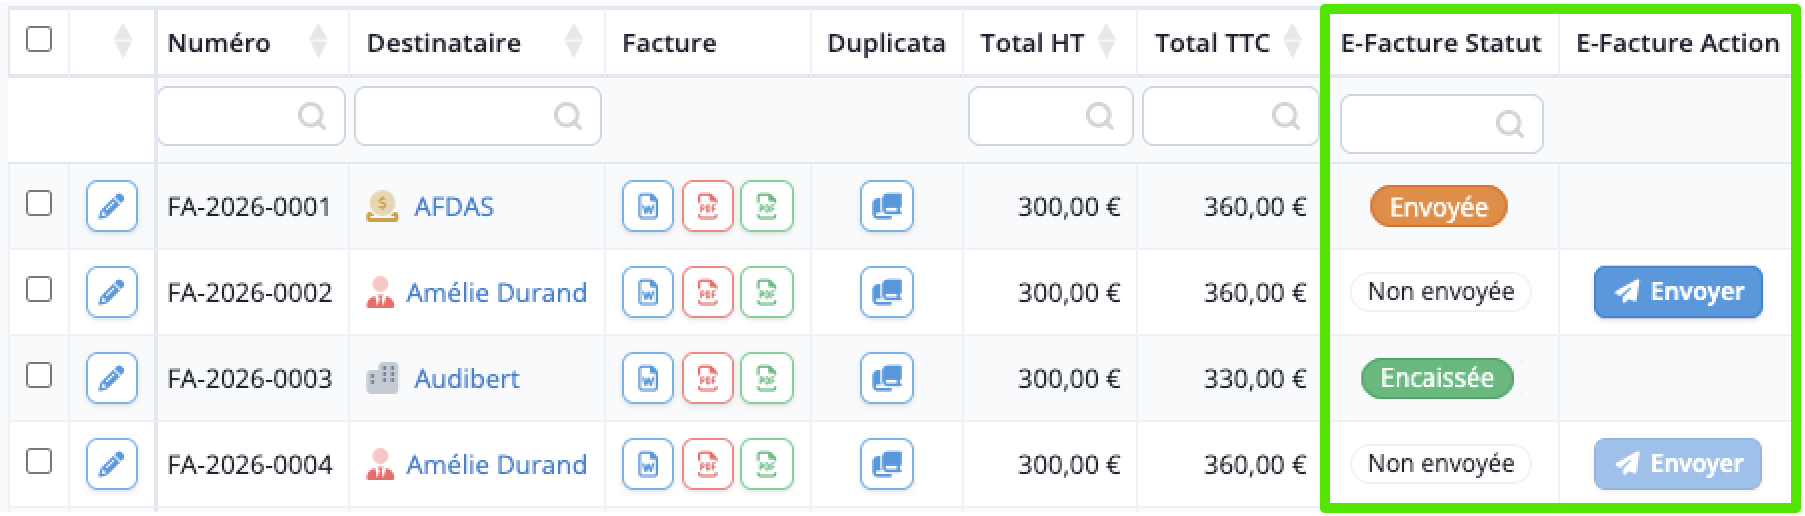Open red PDF icon for invoice FA-2026-0004
Screen dimensions: 1805x516
click(708, 464)
